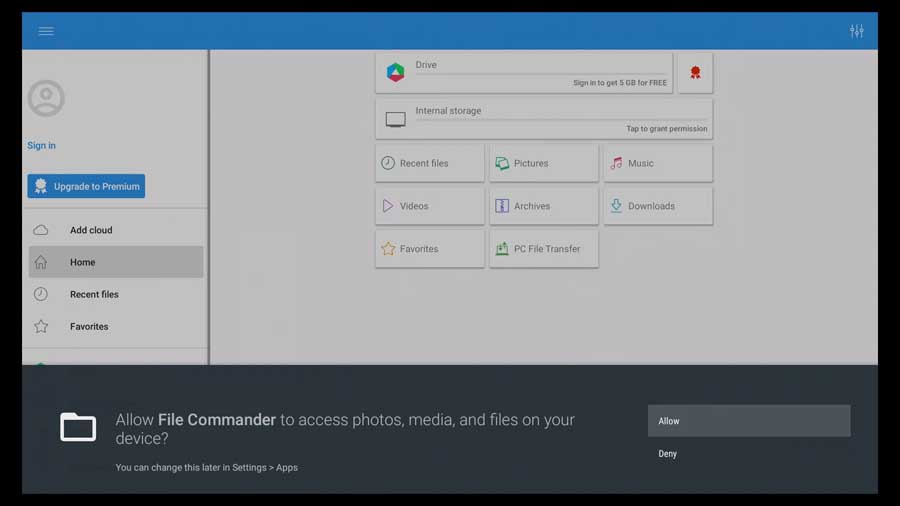The width and height of the screenshot is (900, 506).
Task: Click the user profile avatar icon
Action: pos(46,98)
